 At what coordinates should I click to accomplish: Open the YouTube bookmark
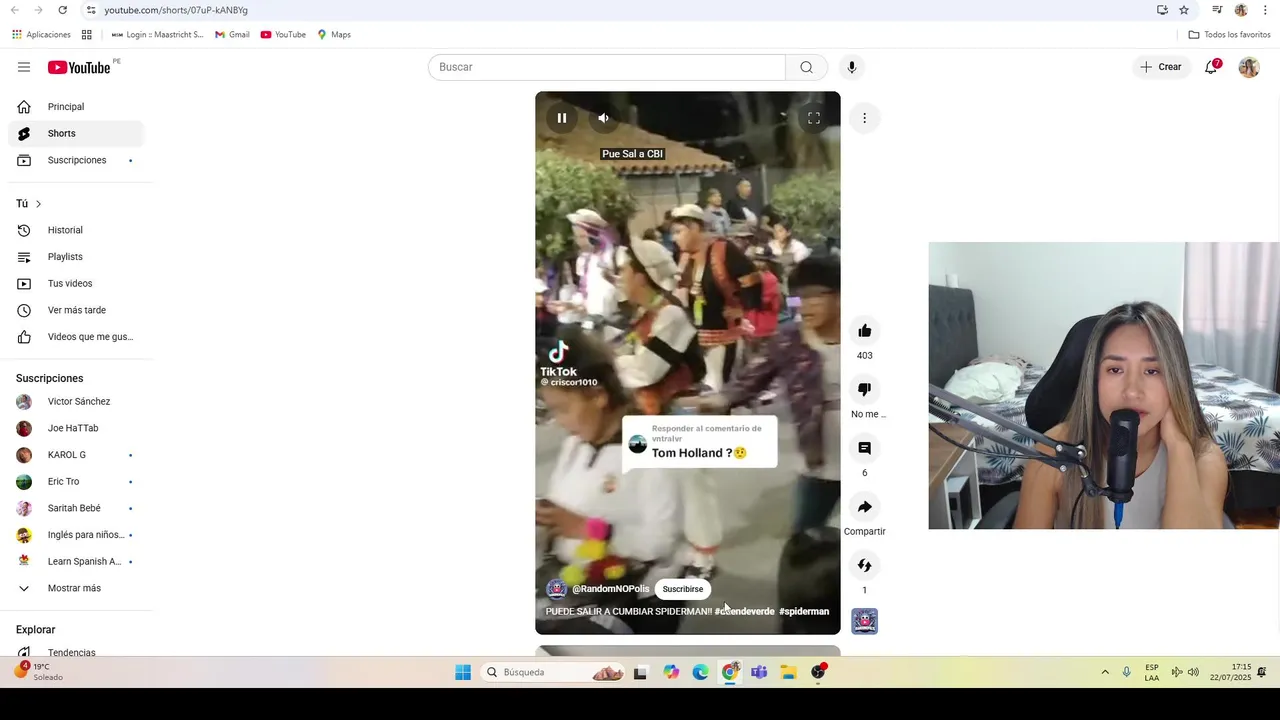tap(283, 34)
